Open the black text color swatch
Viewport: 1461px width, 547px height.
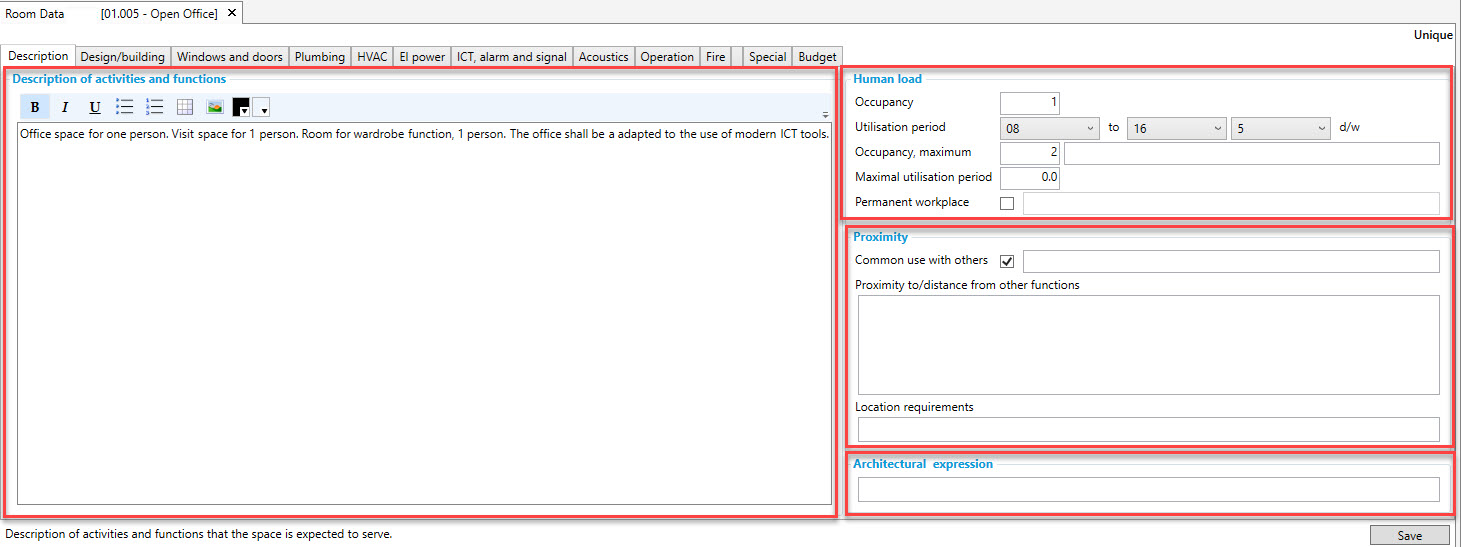(x=241, y=107)
